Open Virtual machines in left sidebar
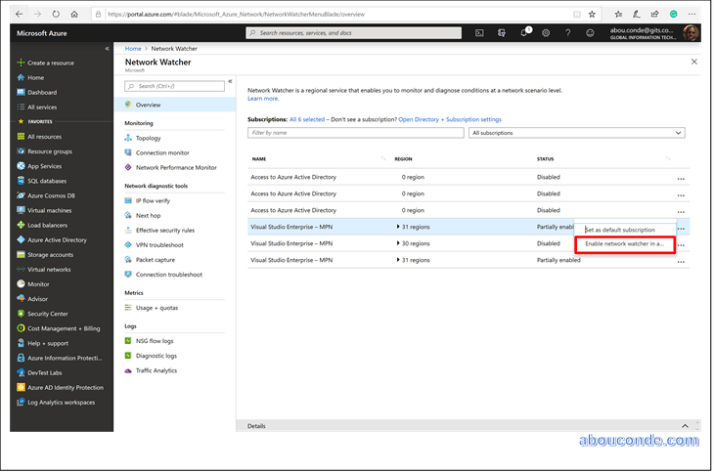This screenshot has height=472, width=714. pyautogui.click(x=49, y=211)
